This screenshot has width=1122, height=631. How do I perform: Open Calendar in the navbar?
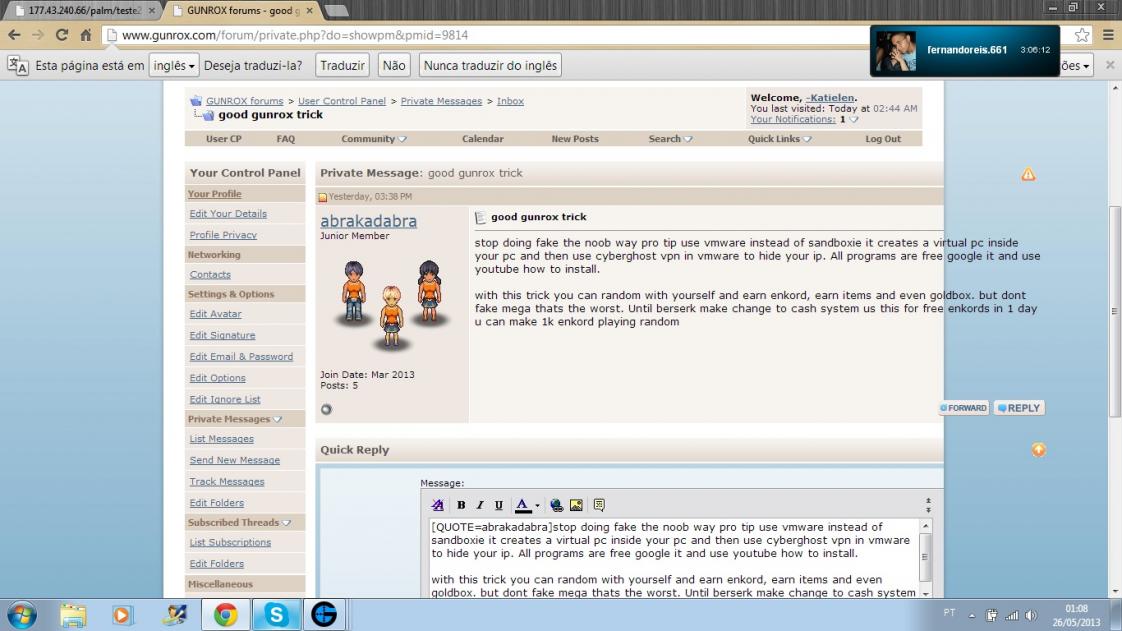[x=482, y=139]
